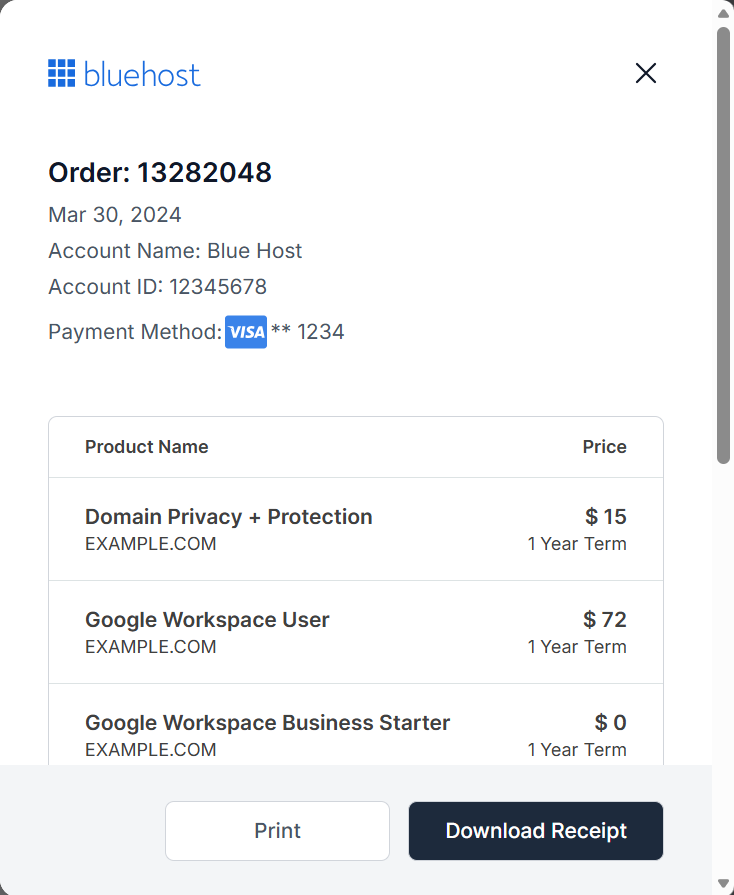
Task: Select the Price column header
Action: click(604, 446)
